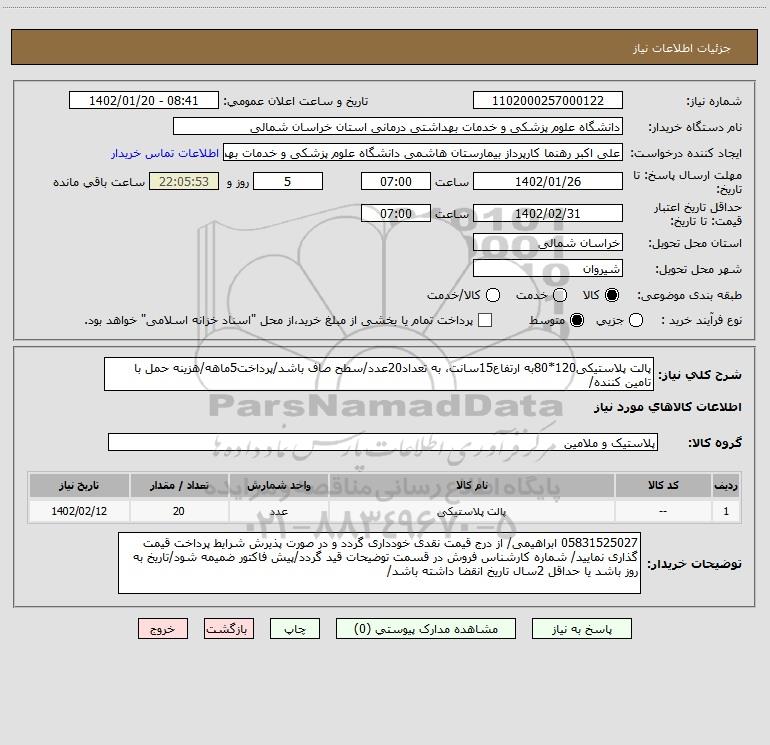
Task: Click the request creator field علی اکبر رهنما
Action: point(423,153)
